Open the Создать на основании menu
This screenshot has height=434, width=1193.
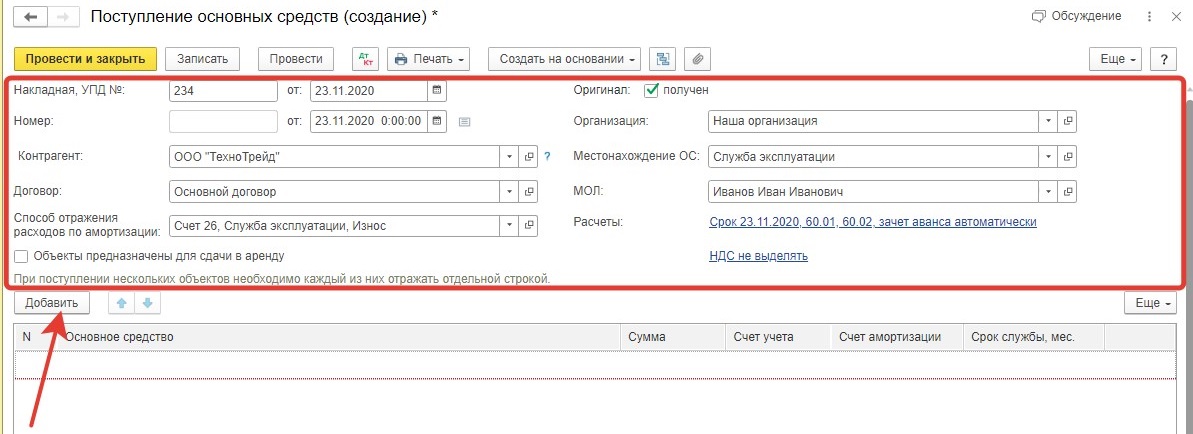[x=565, y=59]
